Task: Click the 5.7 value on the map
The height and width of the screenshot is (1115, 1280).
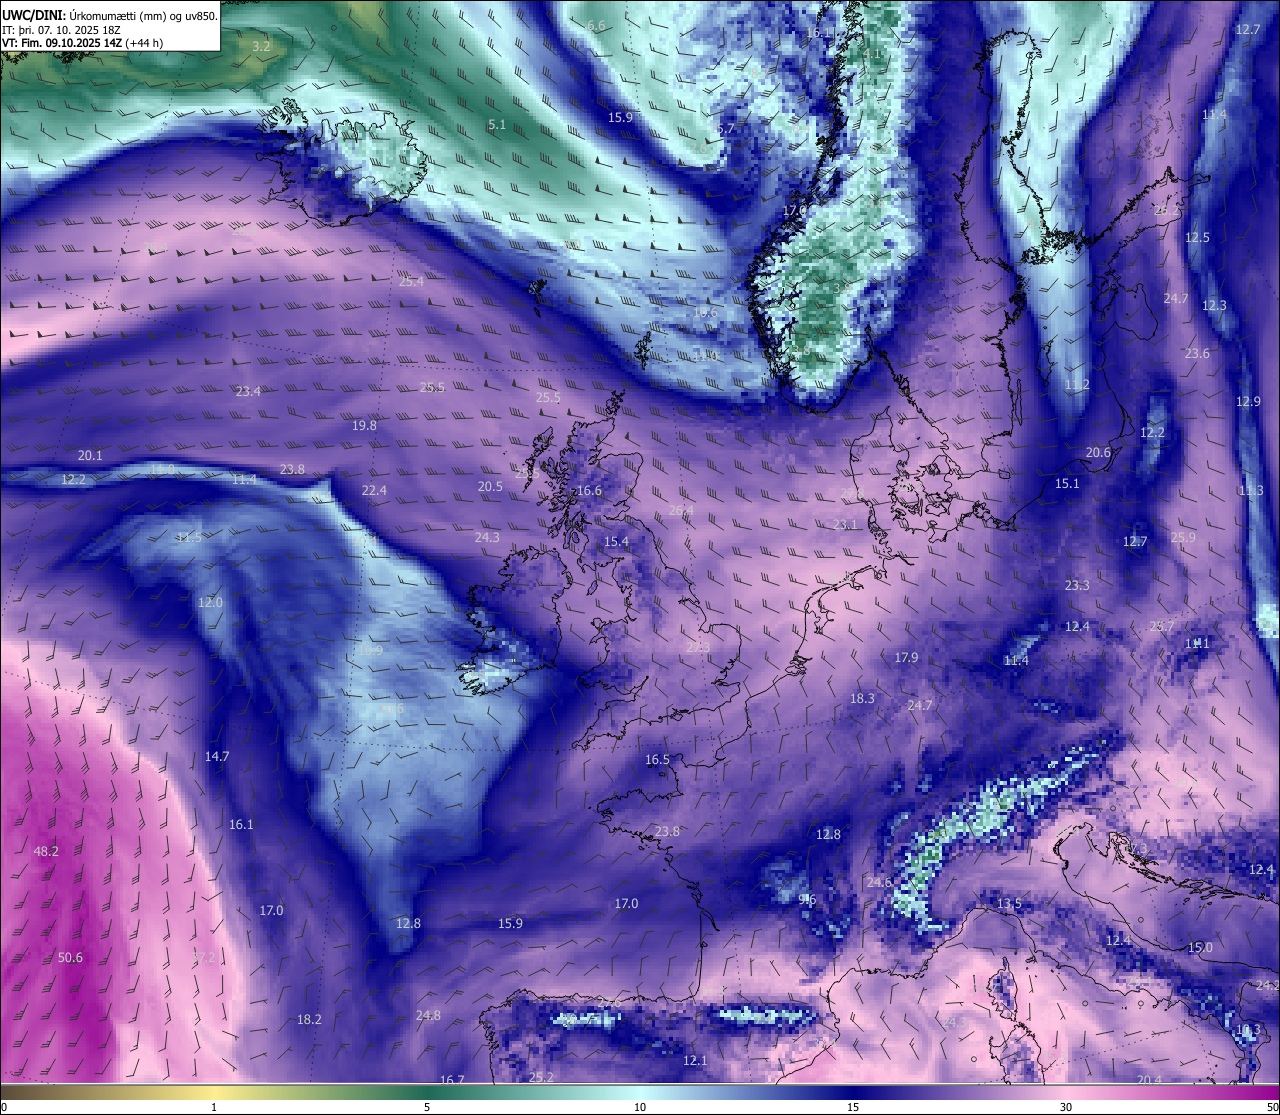Action: point(726,129)
